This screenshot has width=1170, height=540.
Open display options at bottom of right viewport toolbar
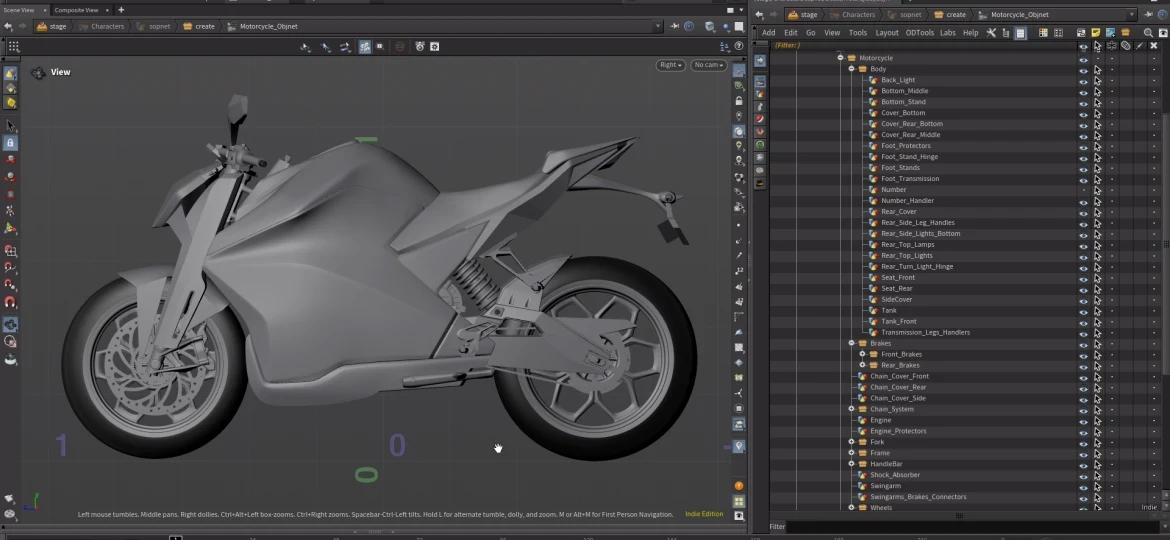click(739, 515)
